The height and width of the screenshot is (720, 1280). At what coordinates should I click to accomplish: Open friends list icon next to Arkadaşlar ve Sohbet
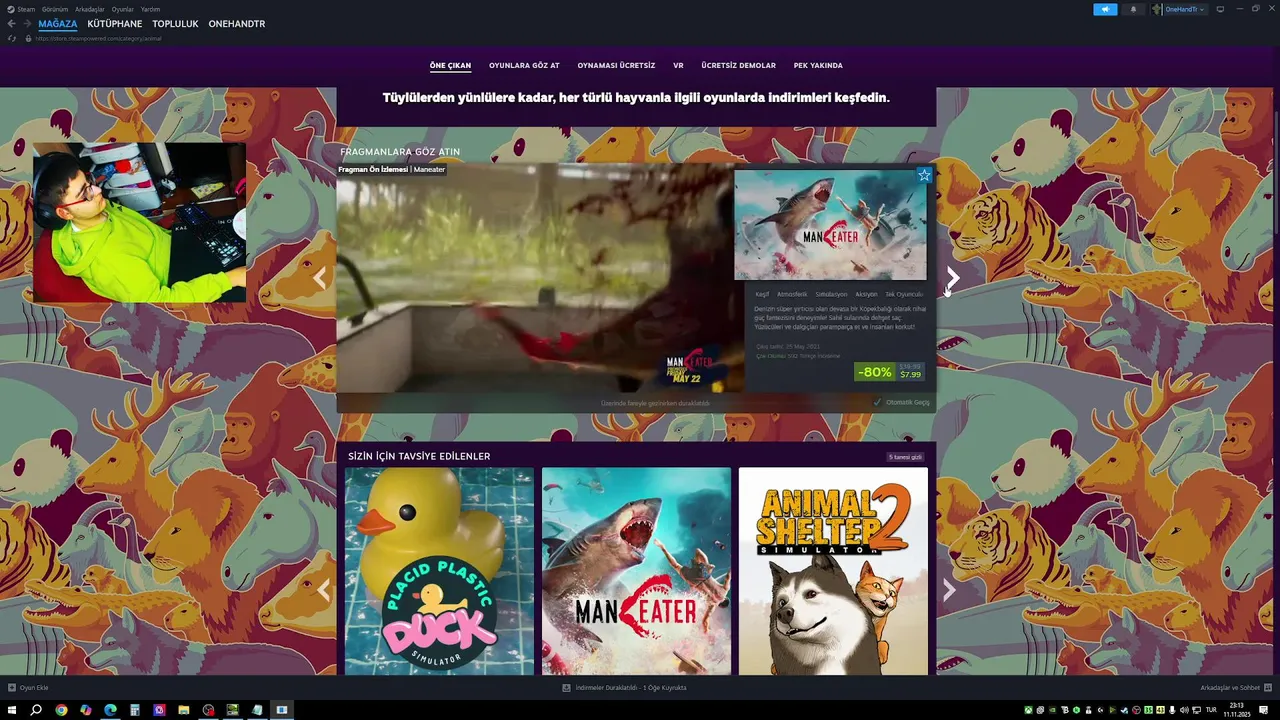[1268, 688]
